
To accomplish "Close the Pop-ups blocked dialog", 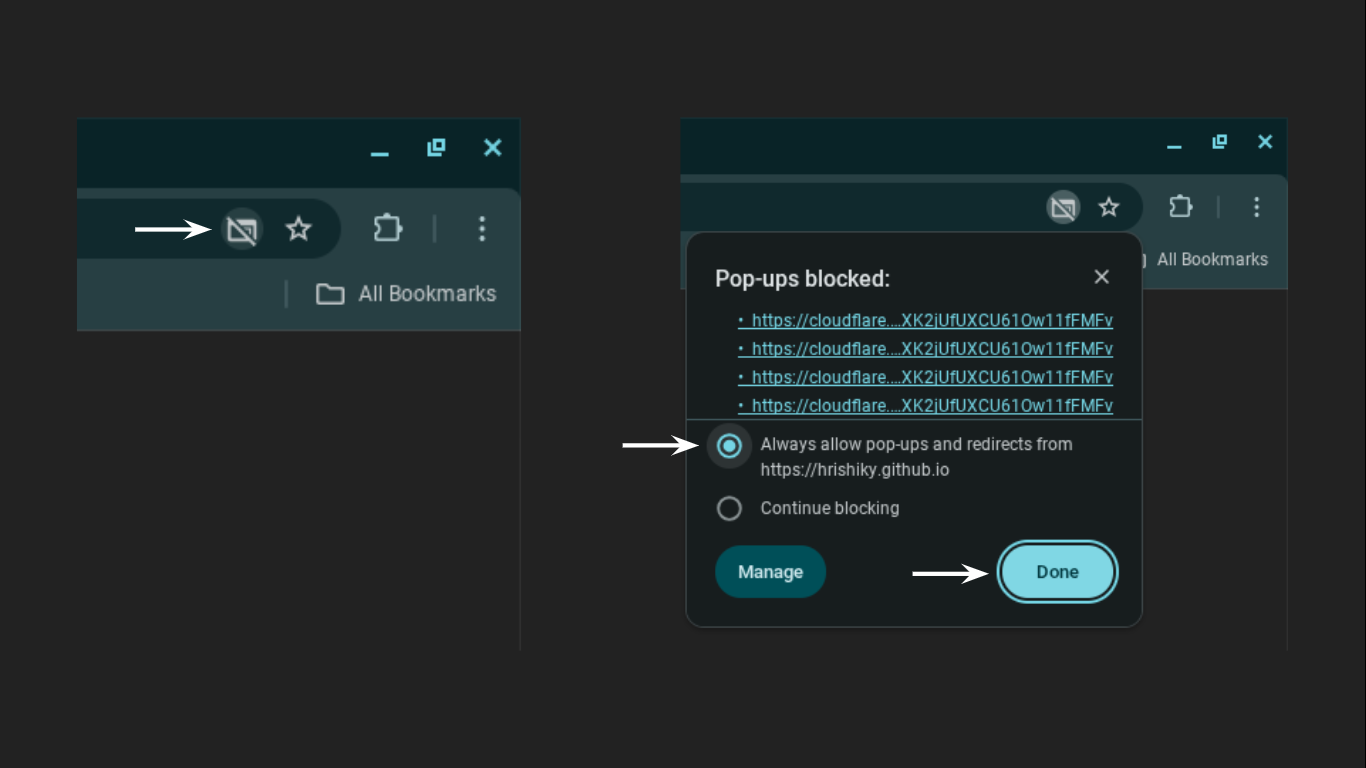I will pos(1101,277).
